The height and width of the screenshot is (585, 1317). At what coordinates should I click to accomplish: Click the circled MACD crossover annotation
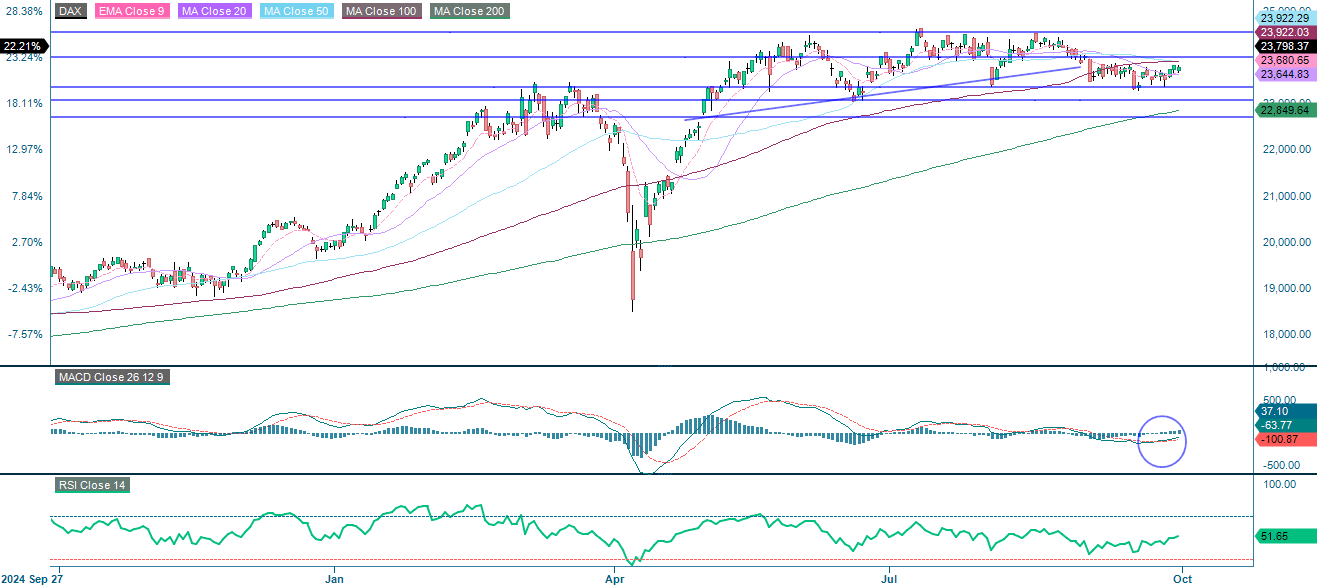(x=1164, y=441)
